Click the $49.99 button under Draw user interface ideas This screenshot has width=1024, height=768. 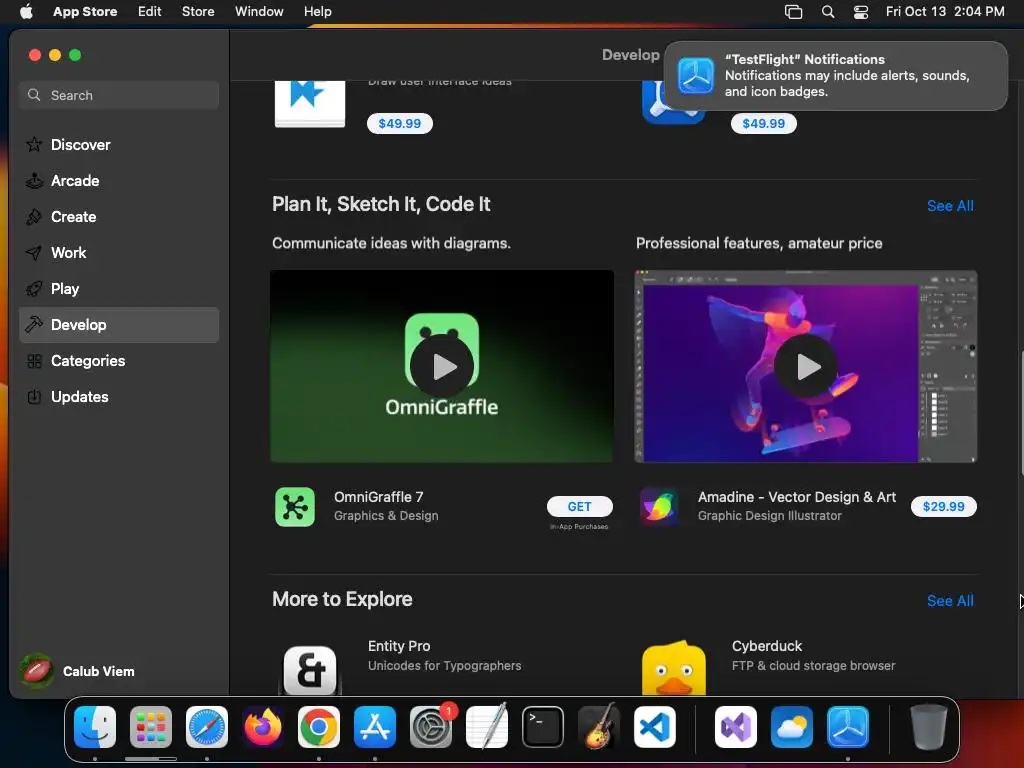click(x=400, y=123)
